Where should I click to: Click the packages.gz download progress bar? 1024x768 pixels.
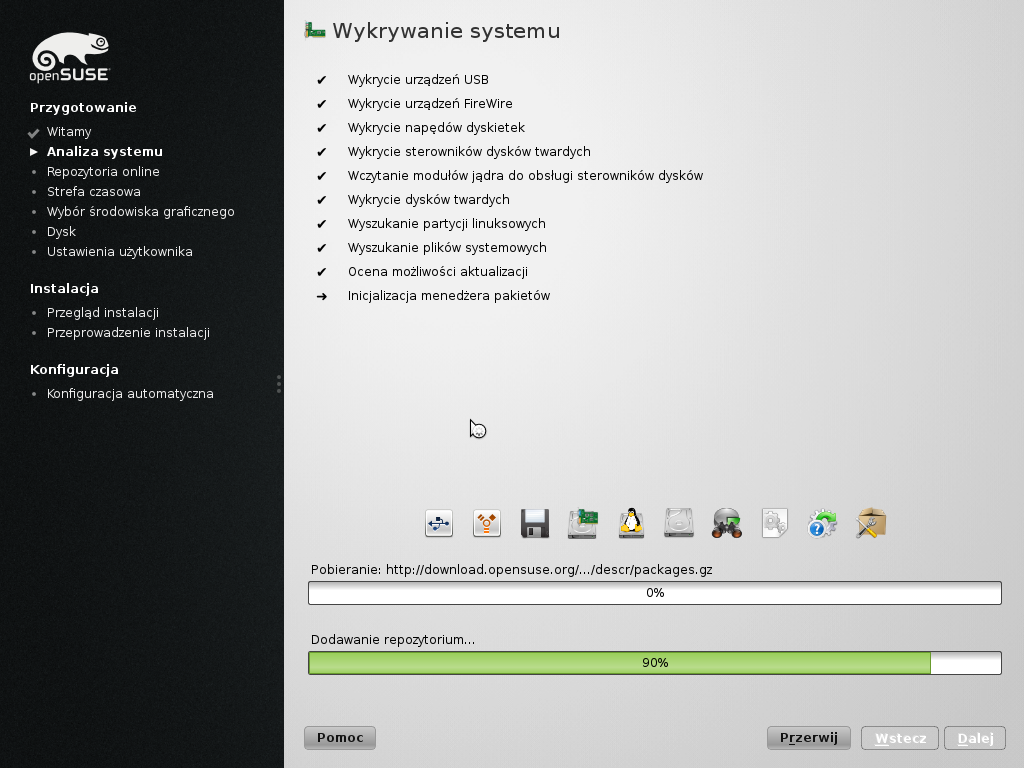[x=655, y=593]
